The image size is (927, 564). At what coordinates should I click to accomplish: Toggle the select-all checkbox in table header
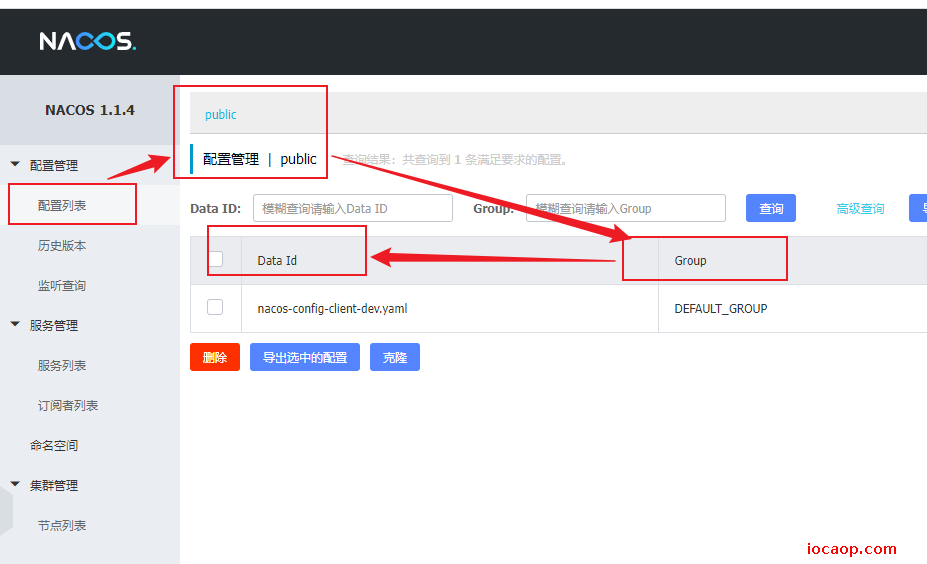pyautogui.click(x=215, y=259)
